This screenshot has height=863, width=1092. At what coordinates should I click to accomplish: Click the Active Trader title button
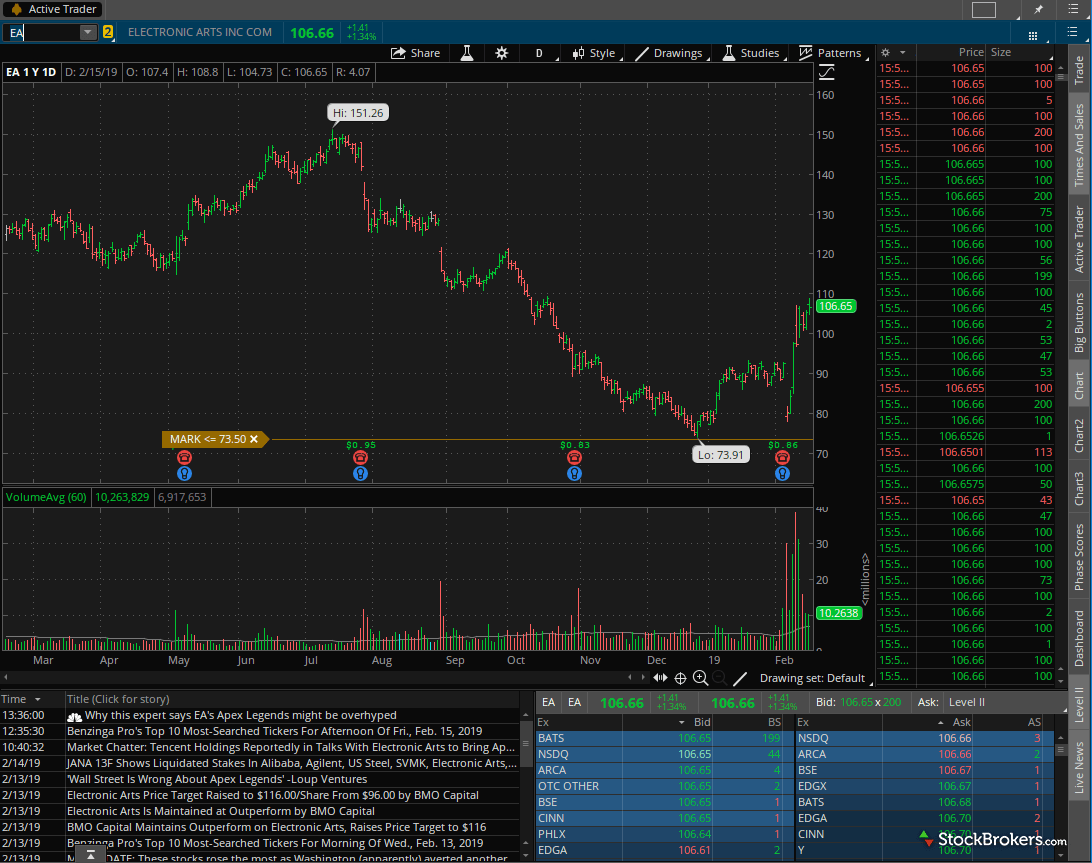[x=54, y=9]
